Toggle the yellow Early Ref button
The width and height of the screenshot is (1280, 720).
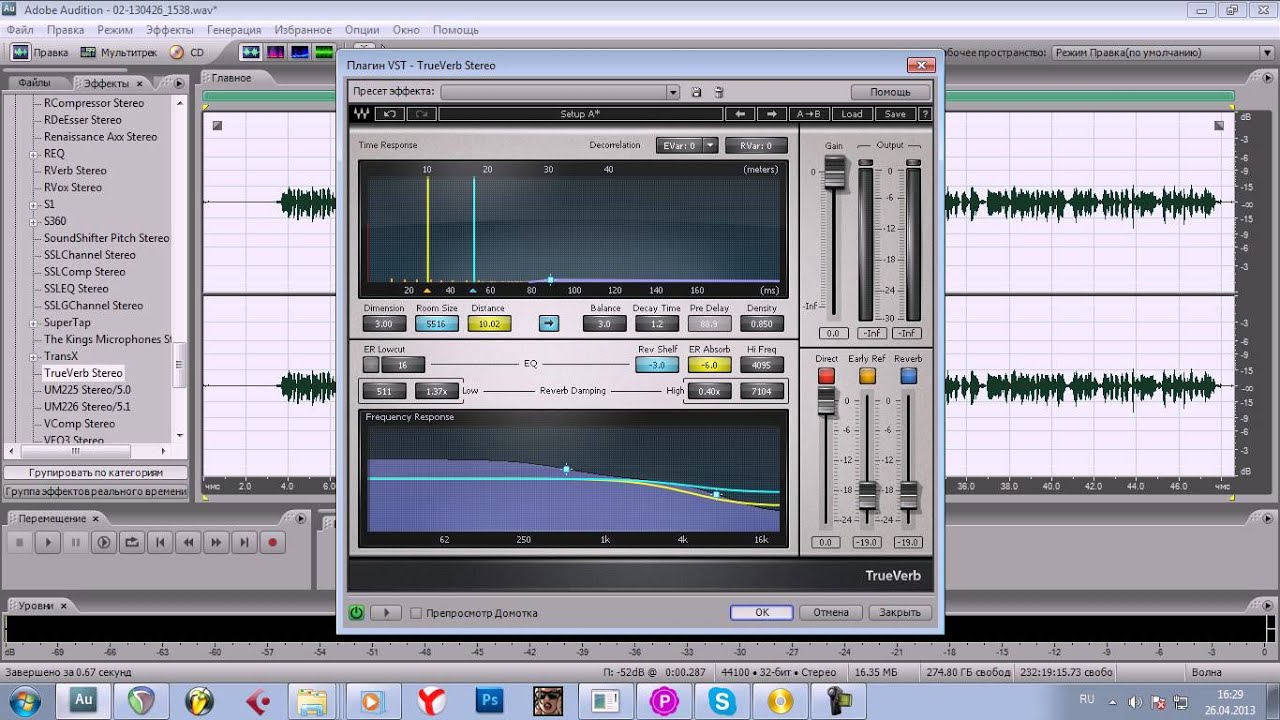[867, 376]
